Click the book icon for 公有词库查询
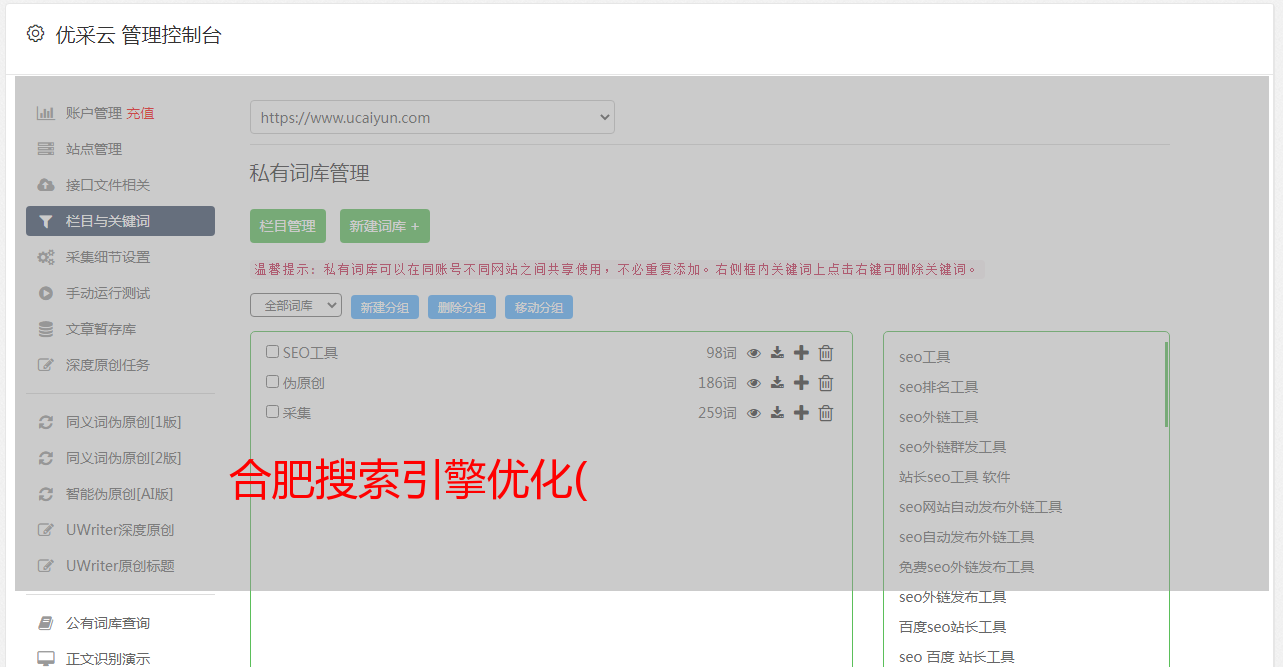 pos(45,623)
